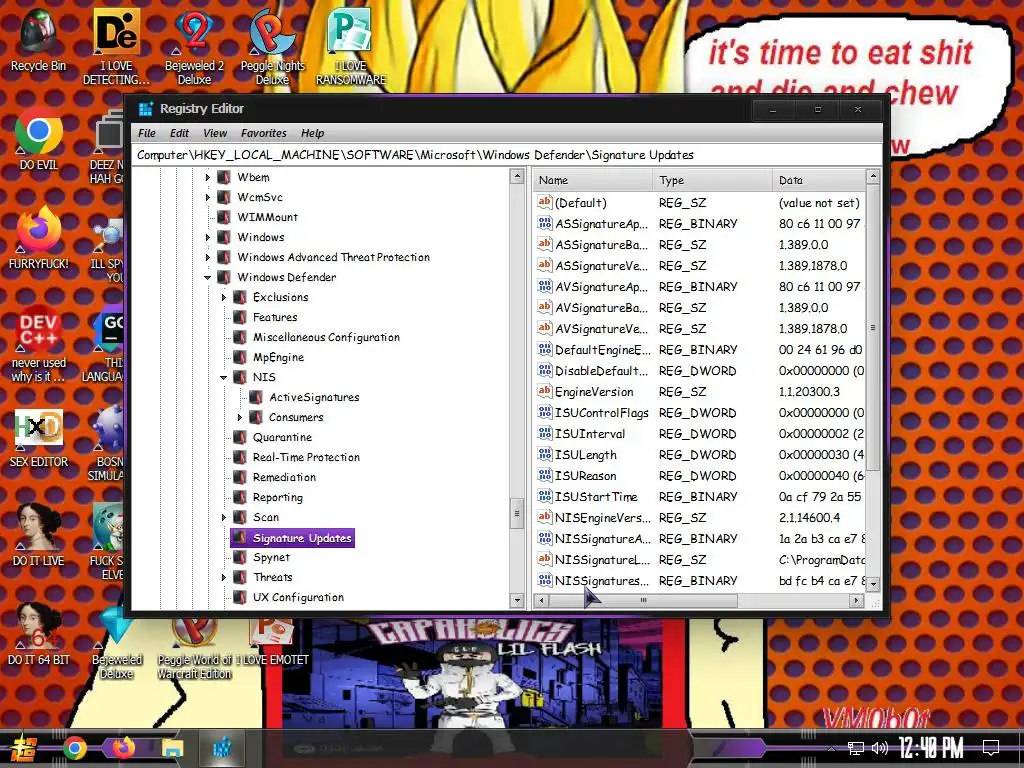1024x768 pixels.
Task: Select the ISUStartTime value row
Action: [x=699, y=496]
